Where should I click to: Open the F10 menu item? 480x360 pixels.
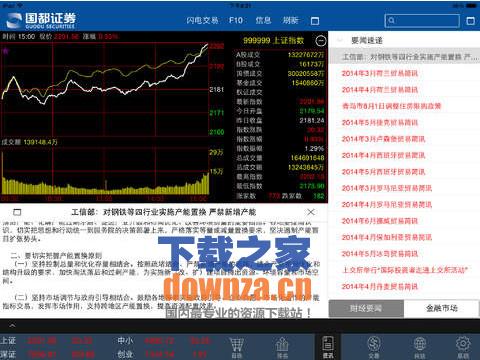coord(236,21)
